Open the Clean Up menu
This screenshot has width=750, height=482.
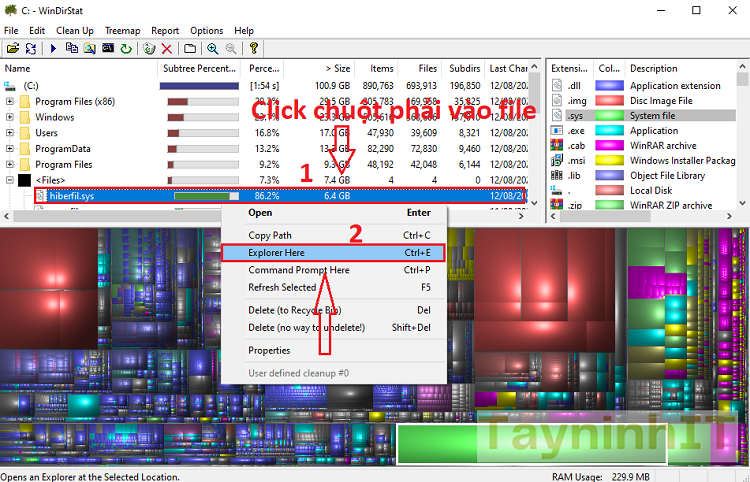75,31
